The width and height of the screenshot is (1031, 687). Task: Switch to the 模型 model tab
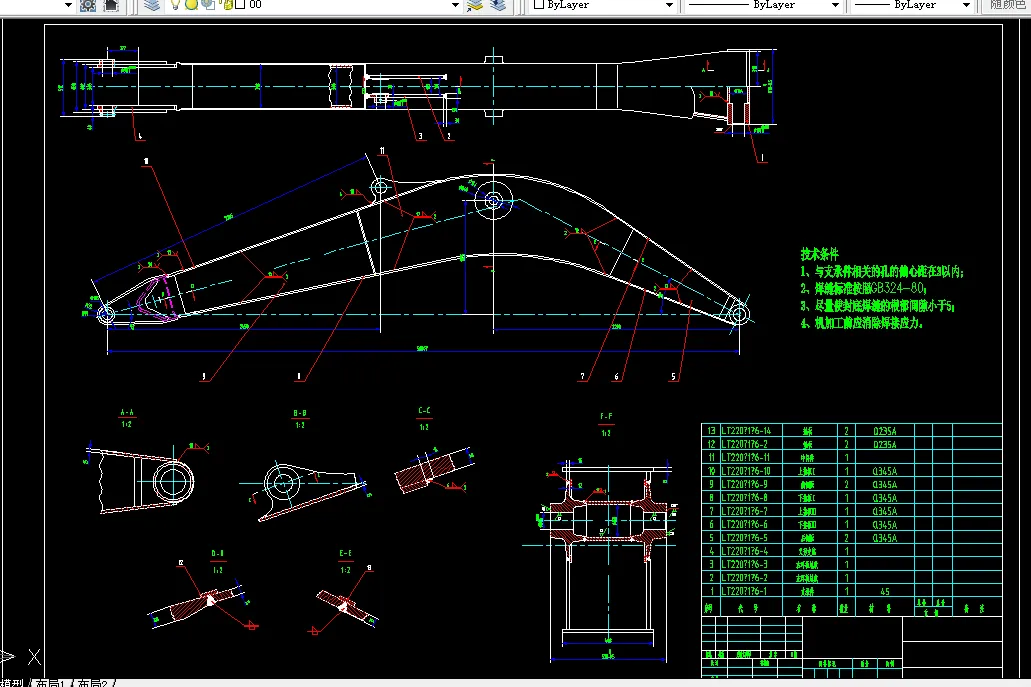(12, 683)
